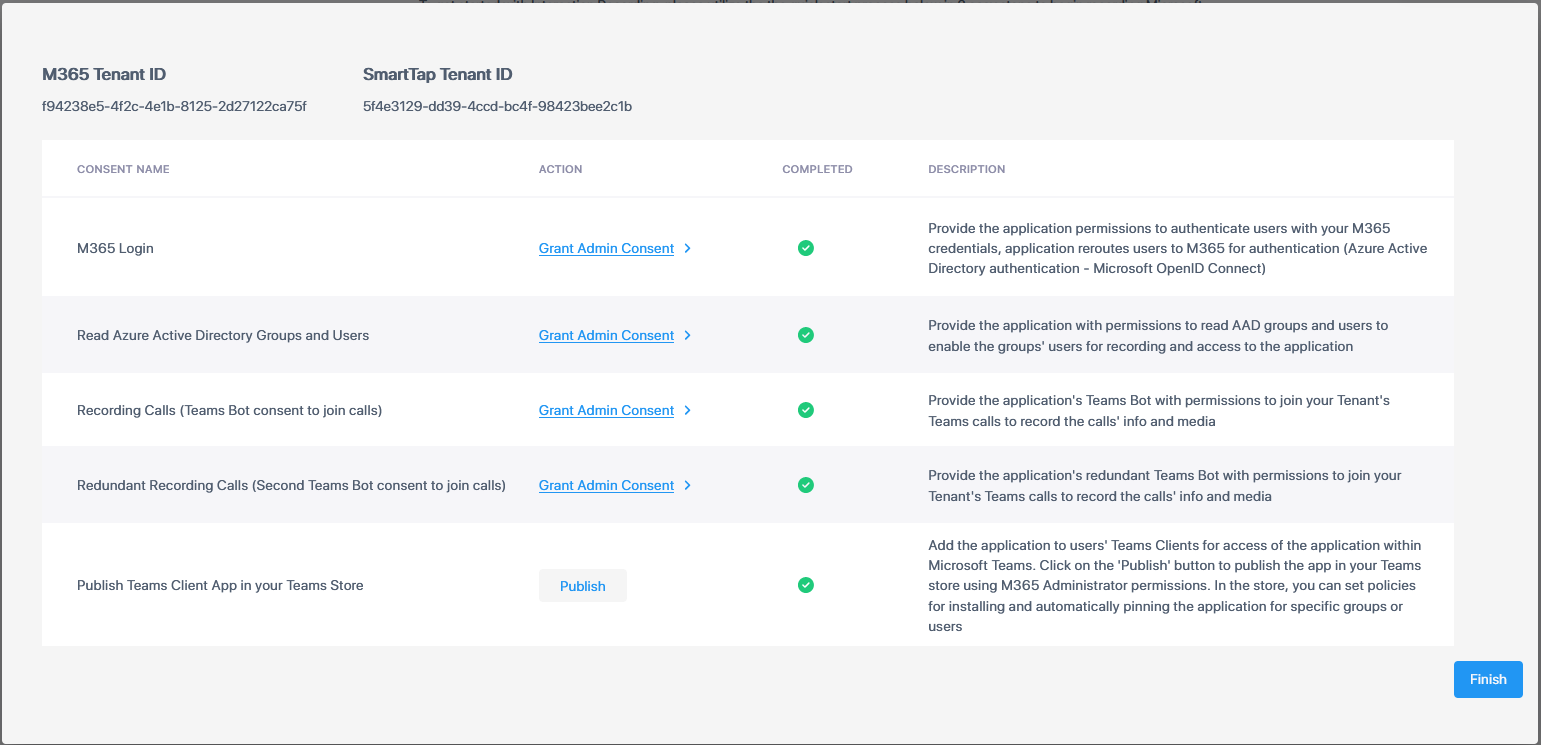This screenshot has width=1541, height=745.
Task: Click Grant Admin Consent for Recording Calls row
Action: [606, 410]
